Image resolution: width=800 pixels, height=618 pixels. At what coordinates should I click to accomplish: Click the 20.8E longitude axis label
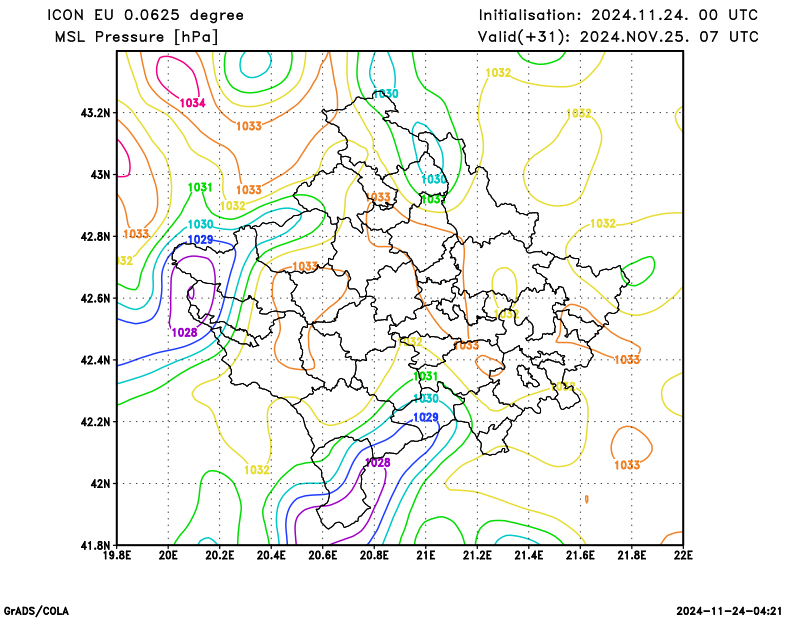coord(374,555)
